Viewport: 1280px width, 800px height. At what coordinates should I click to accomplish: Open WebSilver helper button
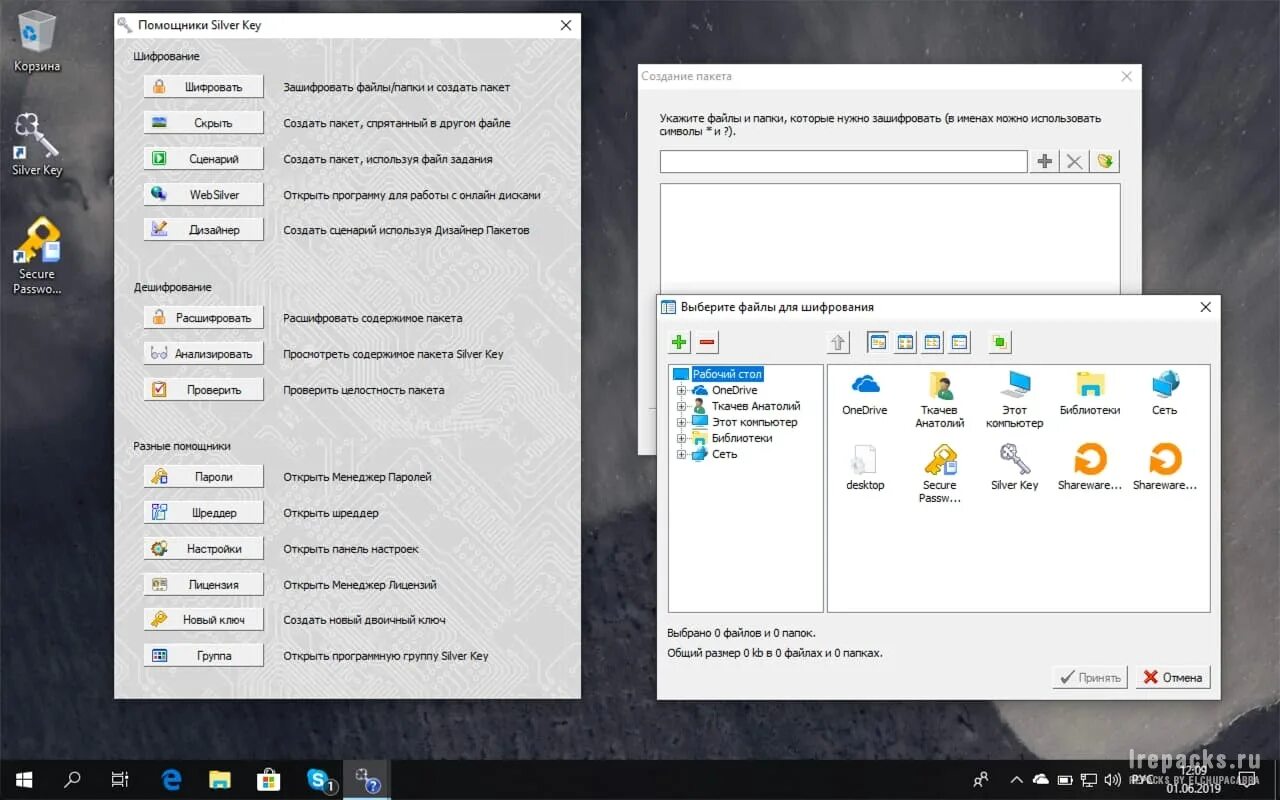(203, 194)
